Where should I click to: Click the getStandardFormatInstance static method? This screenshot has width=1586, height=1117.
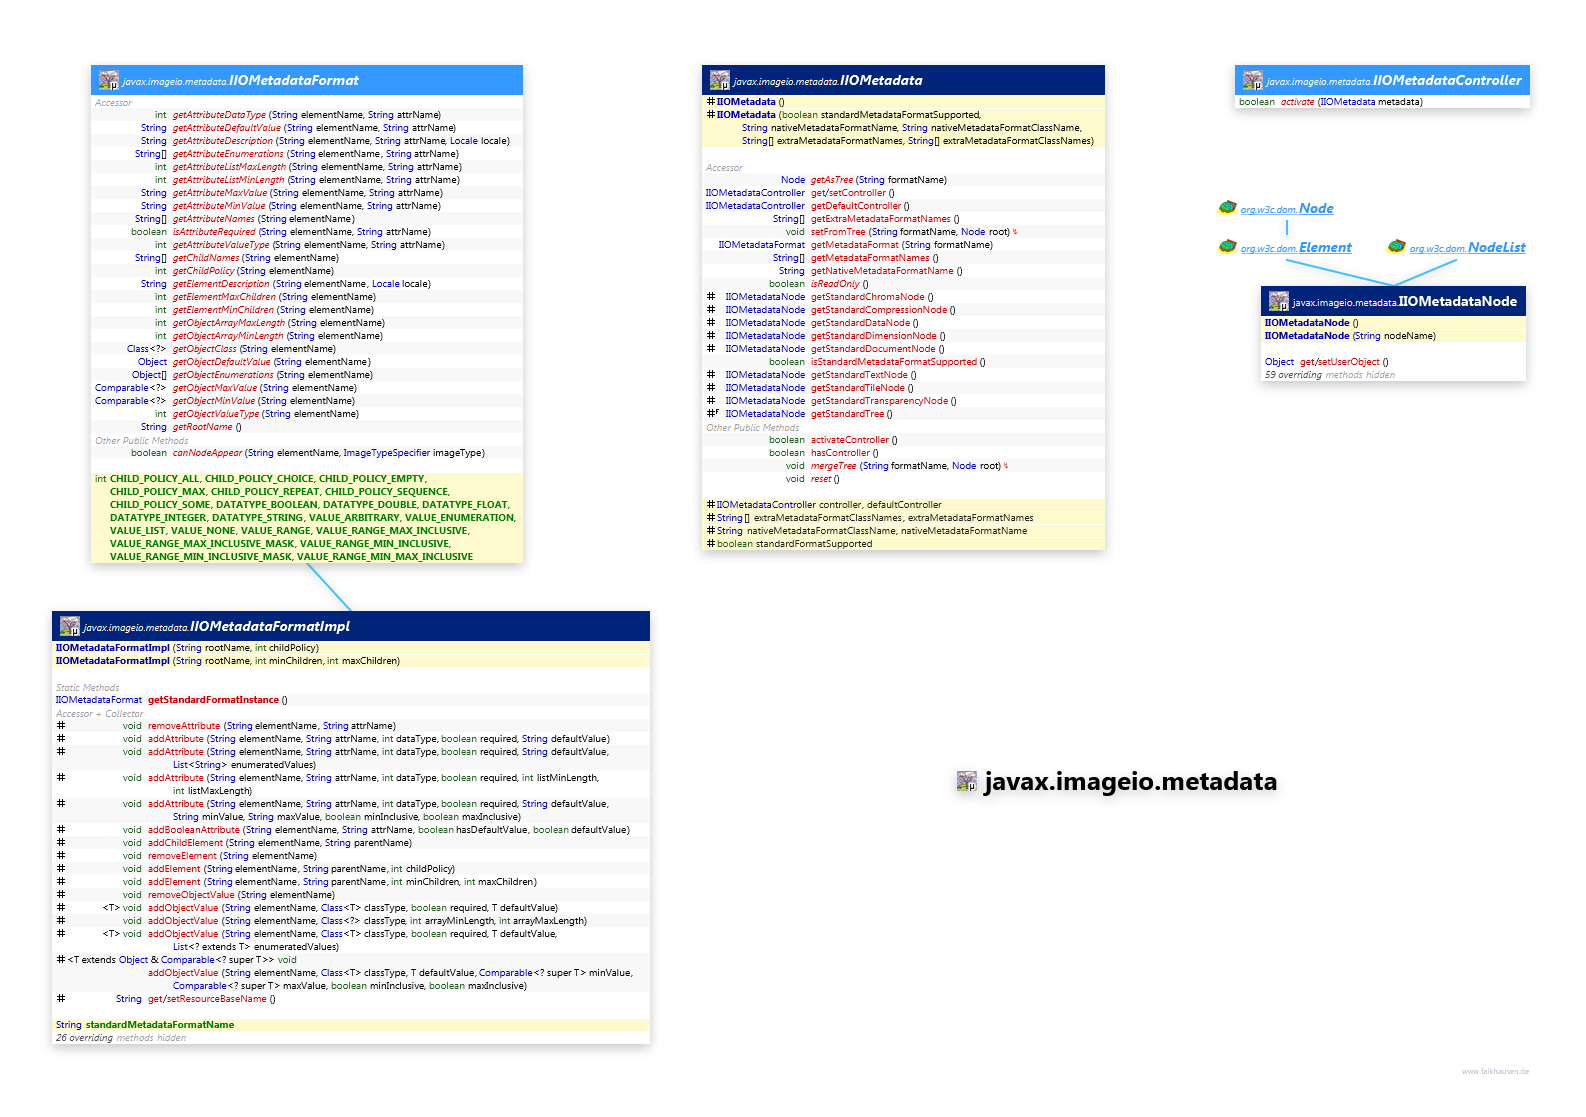tap(213, 700)
